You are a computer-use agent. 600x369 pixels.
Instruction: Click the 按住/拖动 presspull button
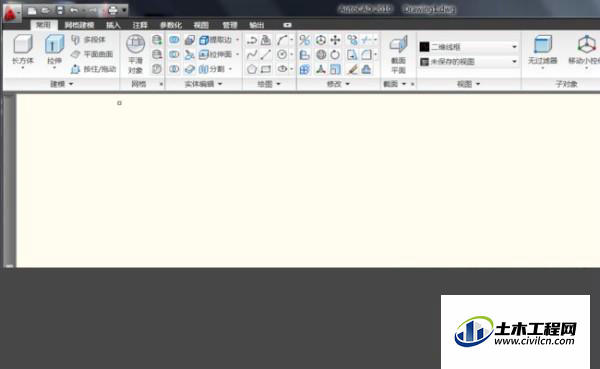coord(93,69)
